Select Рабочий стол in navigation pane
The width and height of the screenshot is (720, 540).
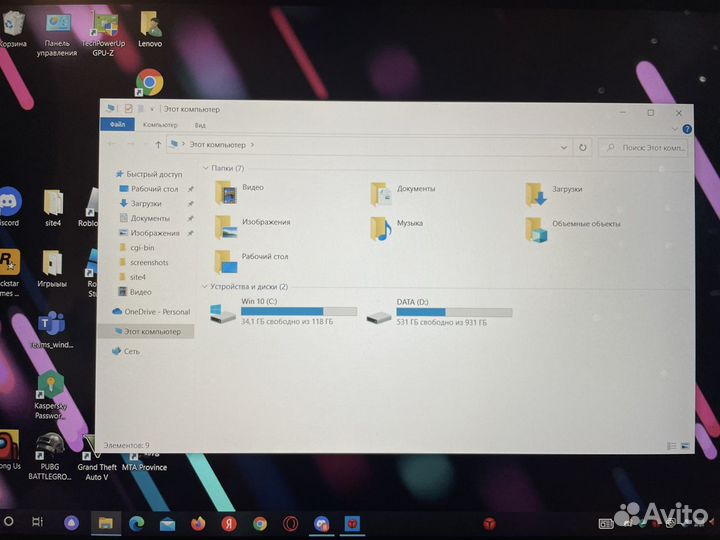click(149, 189)
